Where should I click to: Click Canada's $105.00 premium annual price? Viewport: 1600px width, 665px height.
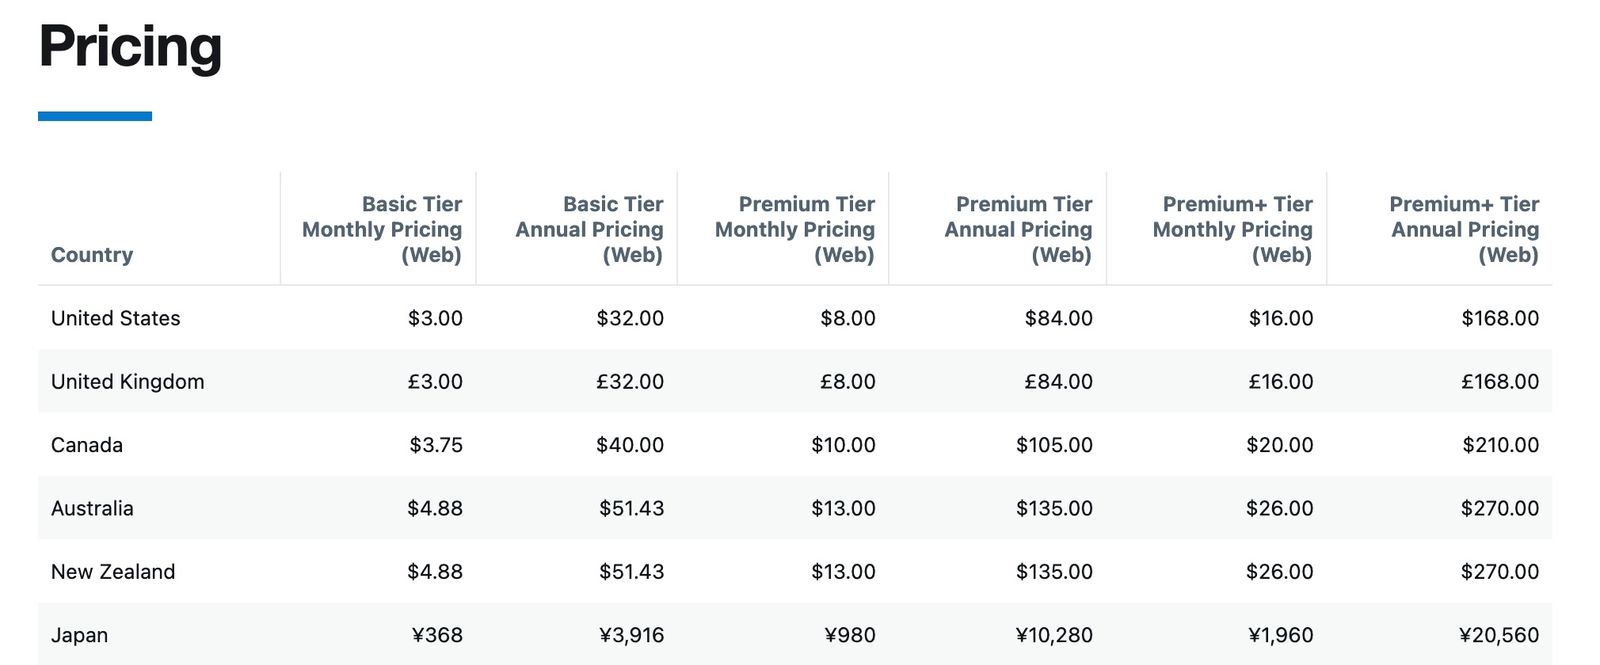[x=1054, y=445]
